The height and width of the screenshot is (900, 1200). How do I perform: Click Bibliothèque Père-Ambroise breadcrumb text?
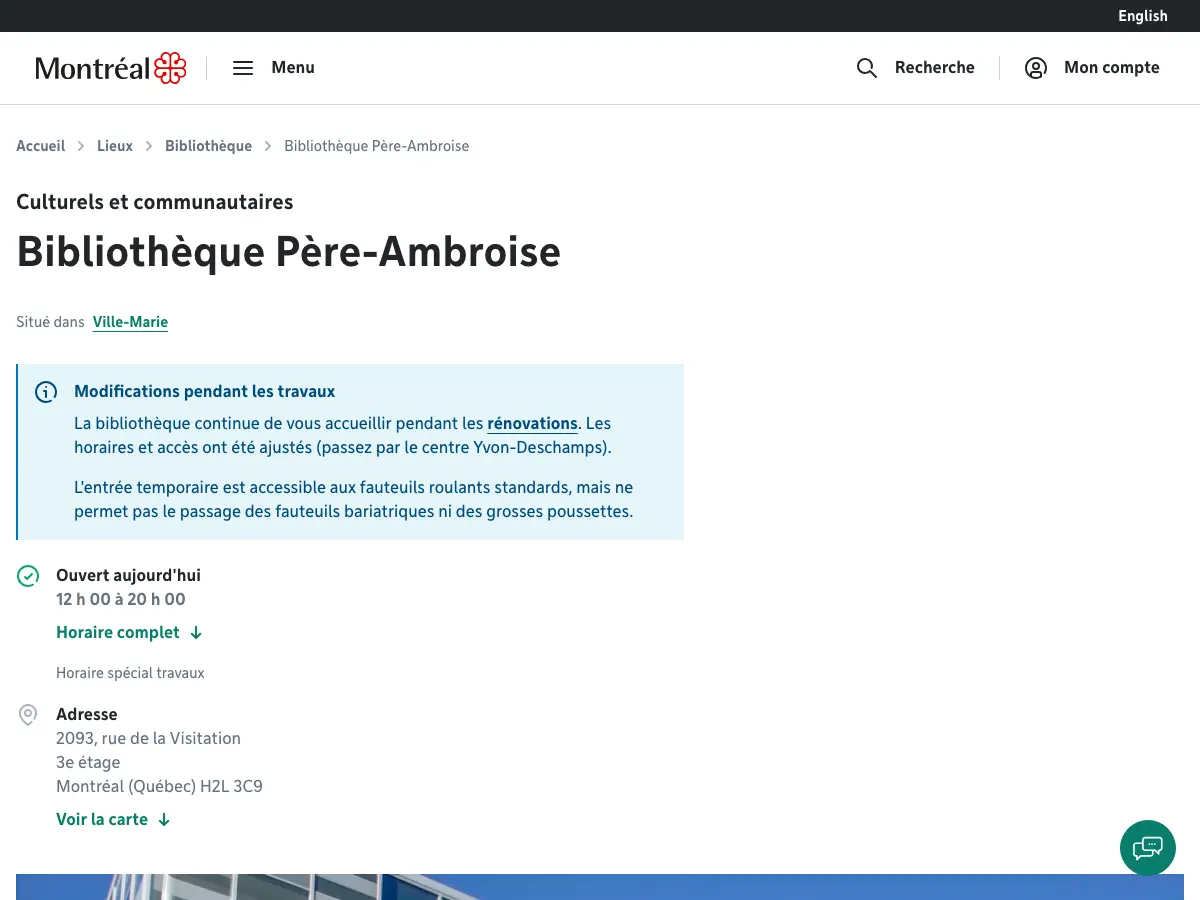[376, 146]
